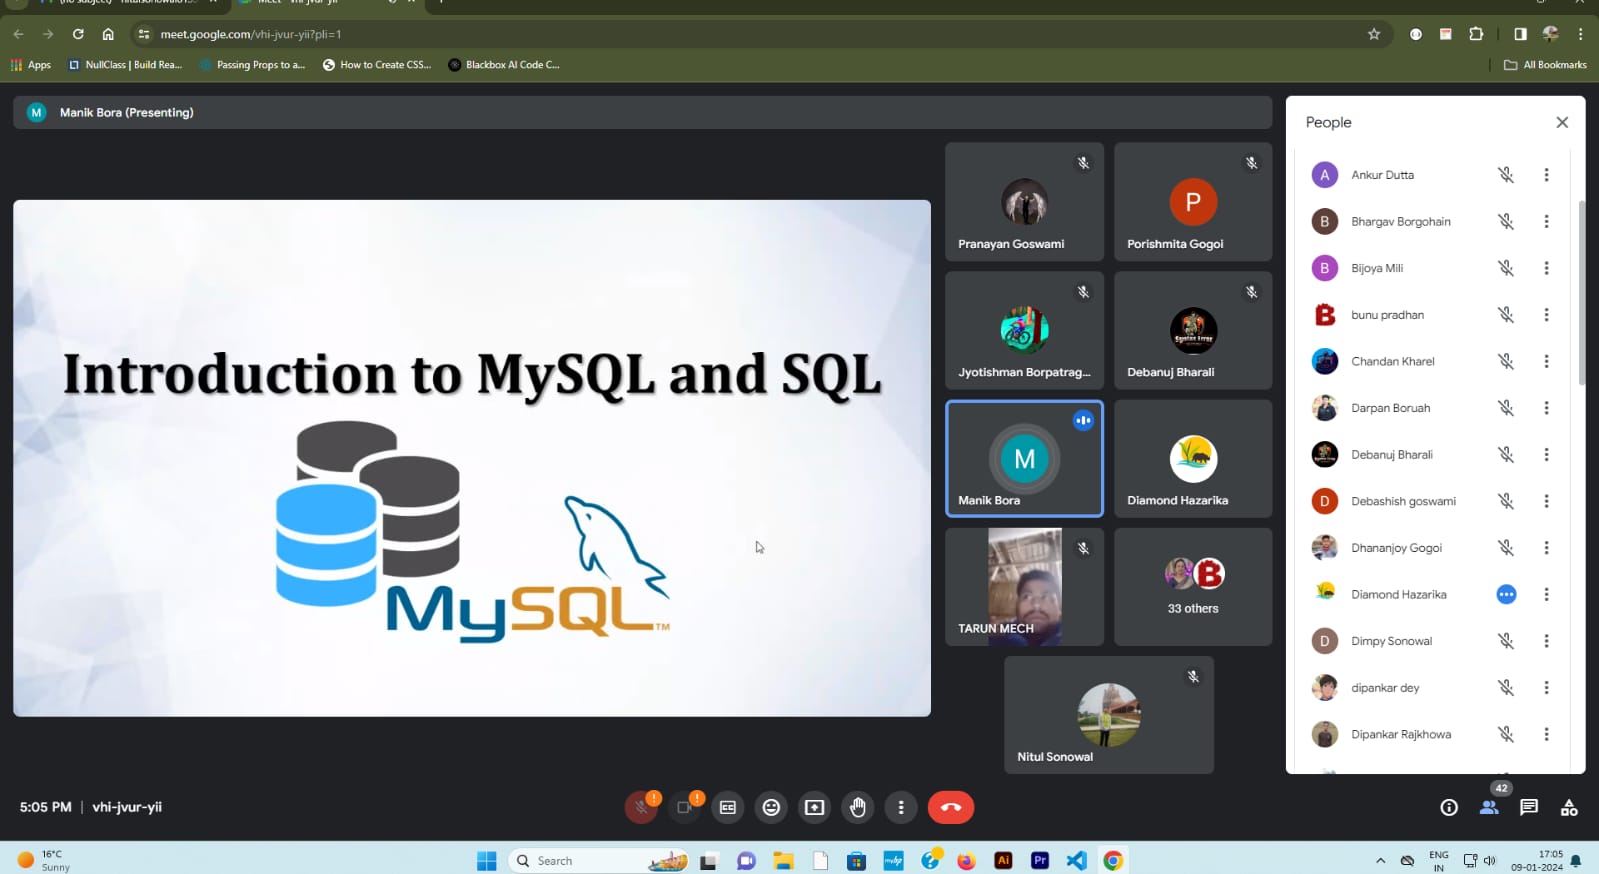Open the three-dot menu for Bijoya Mili

tap(1546, 268)
